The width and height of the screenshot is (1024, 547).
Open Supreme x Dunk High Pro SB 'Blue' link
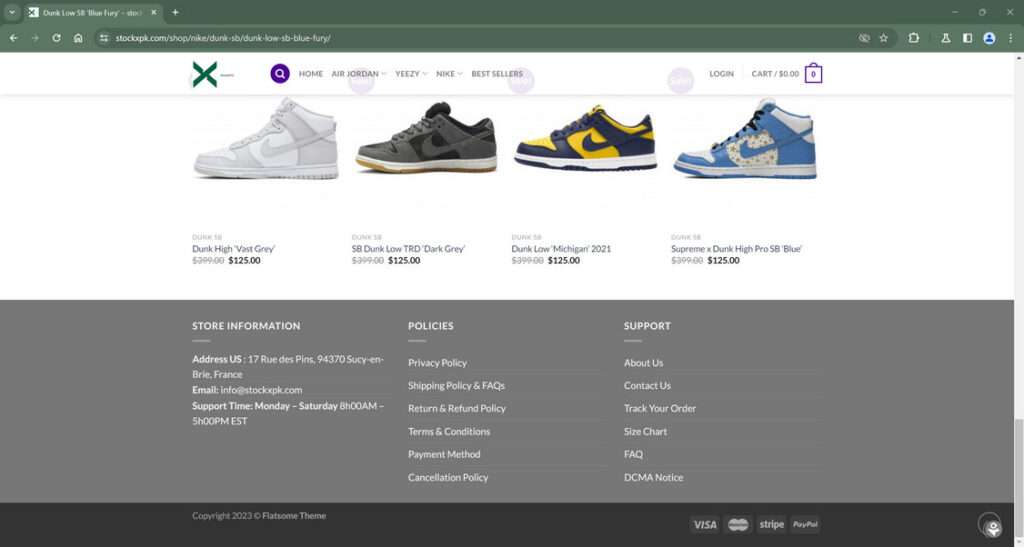pos(736,249)
